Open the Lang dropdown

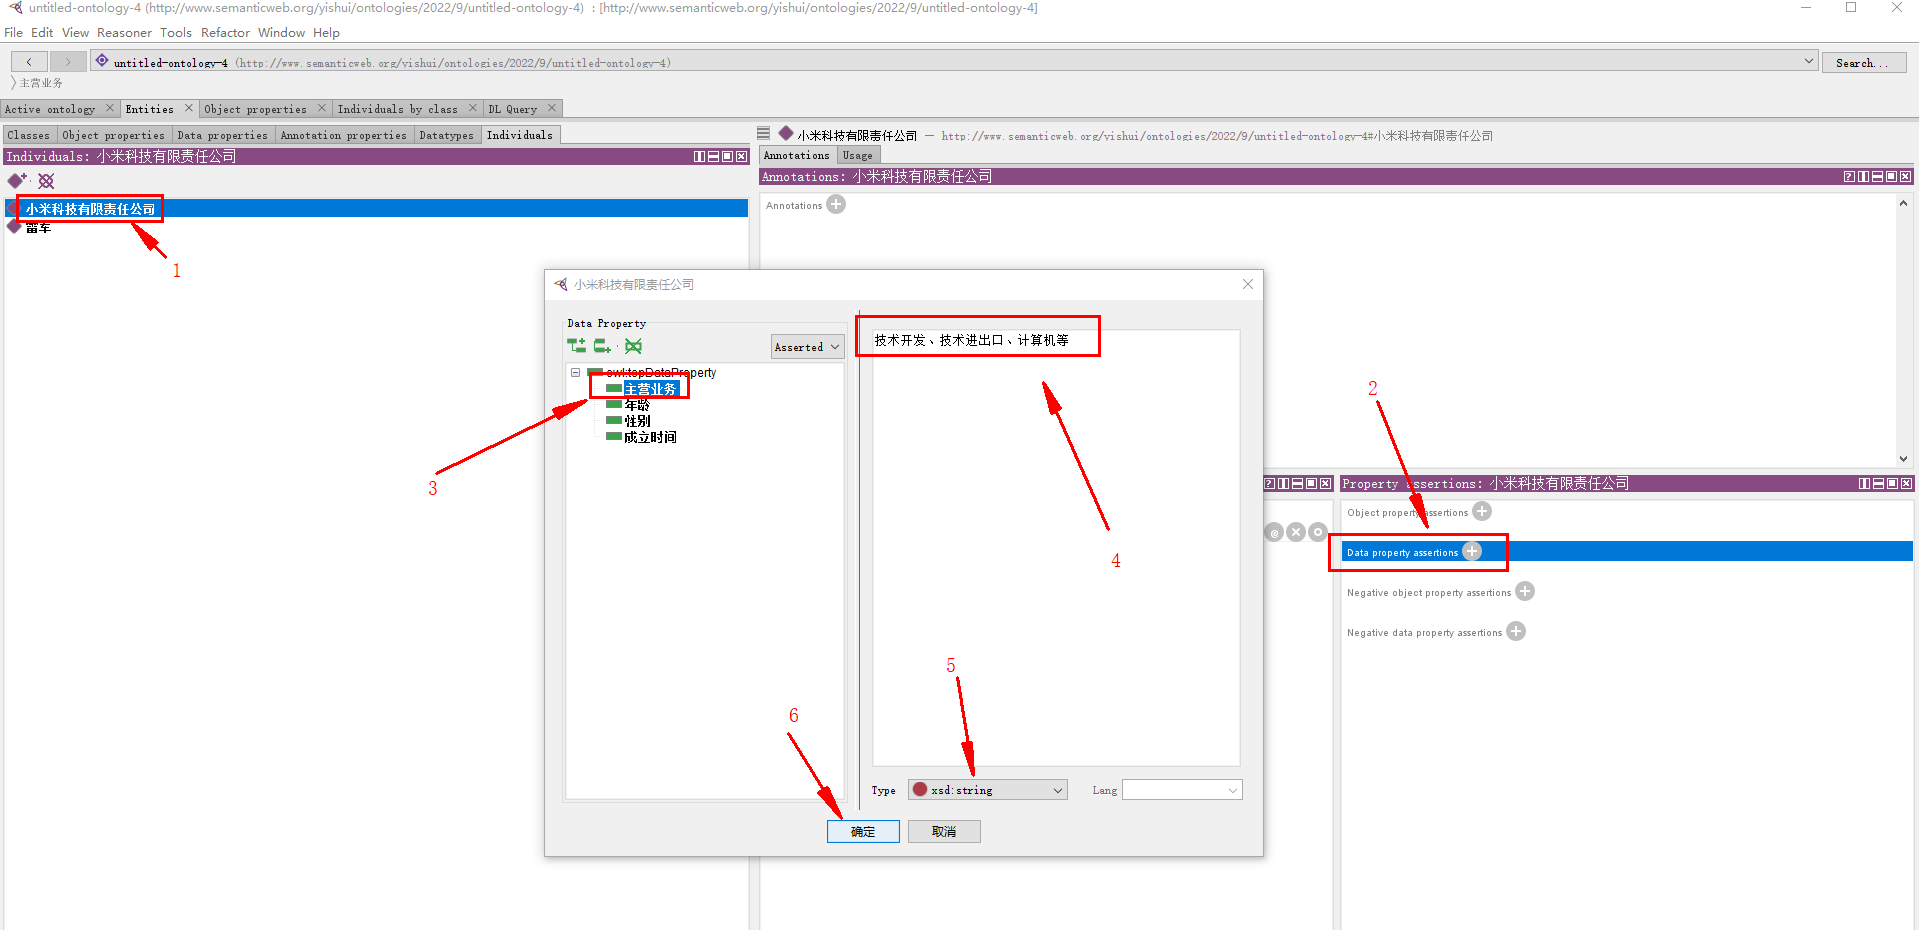pos(1182,790)
